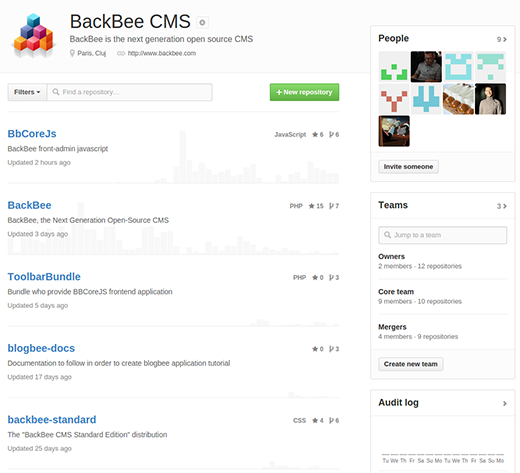The image size is (520, 473).
Task: Click the location pin icon by Paris, Cluj
Action: pyautogui.click(x=72, y=53)
